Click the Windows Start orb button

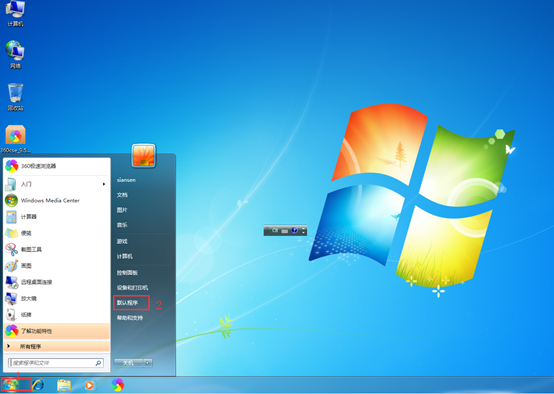tap(11, 384)
